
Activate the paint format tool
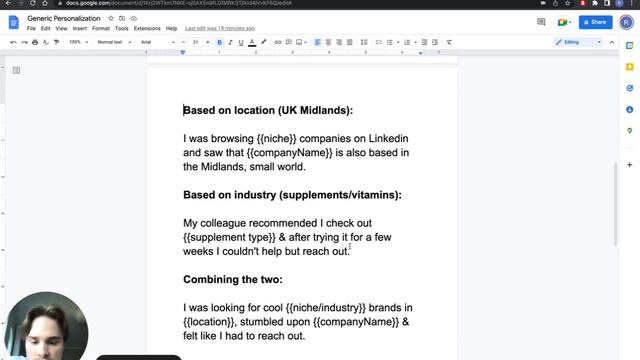click(x=56, y=42)
